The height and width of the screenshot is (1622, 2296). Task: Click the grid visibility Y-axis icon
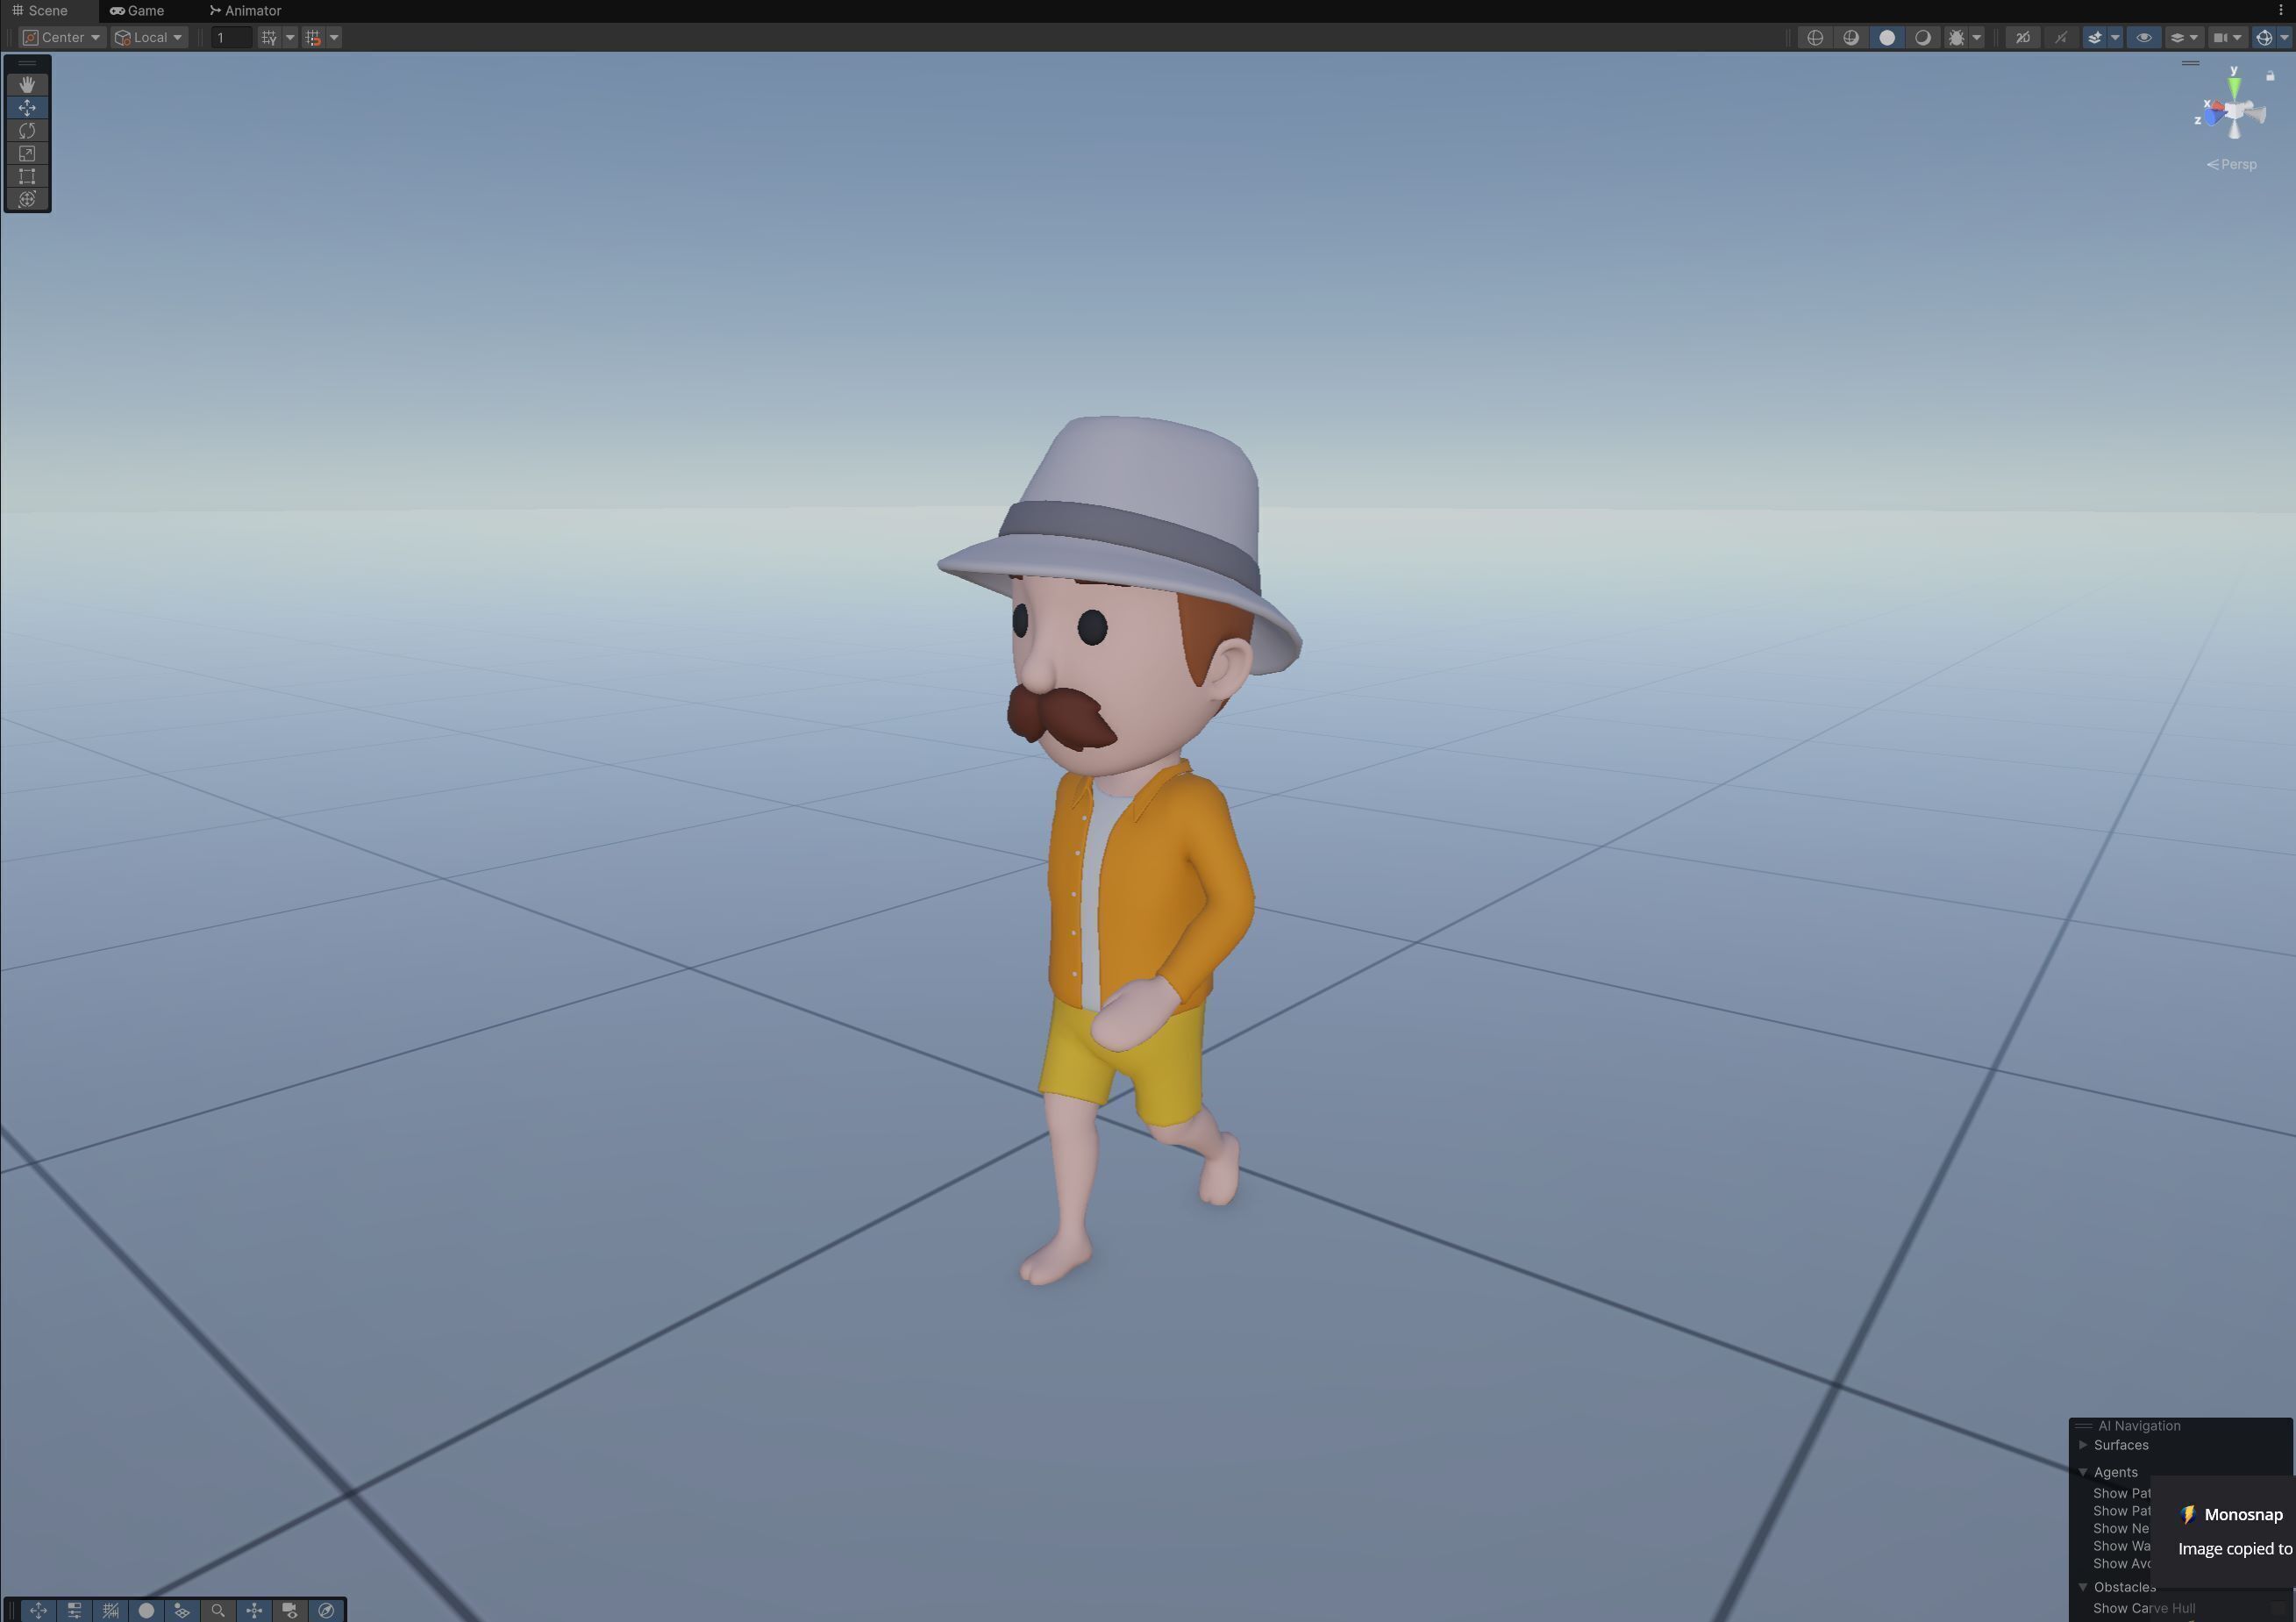(269, 37)
